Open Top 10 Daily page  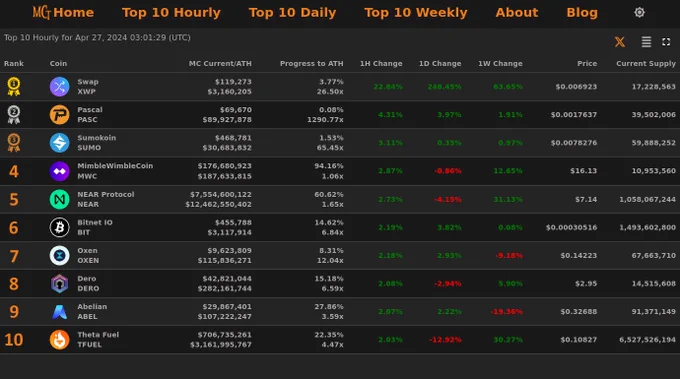tap(292, 13)
